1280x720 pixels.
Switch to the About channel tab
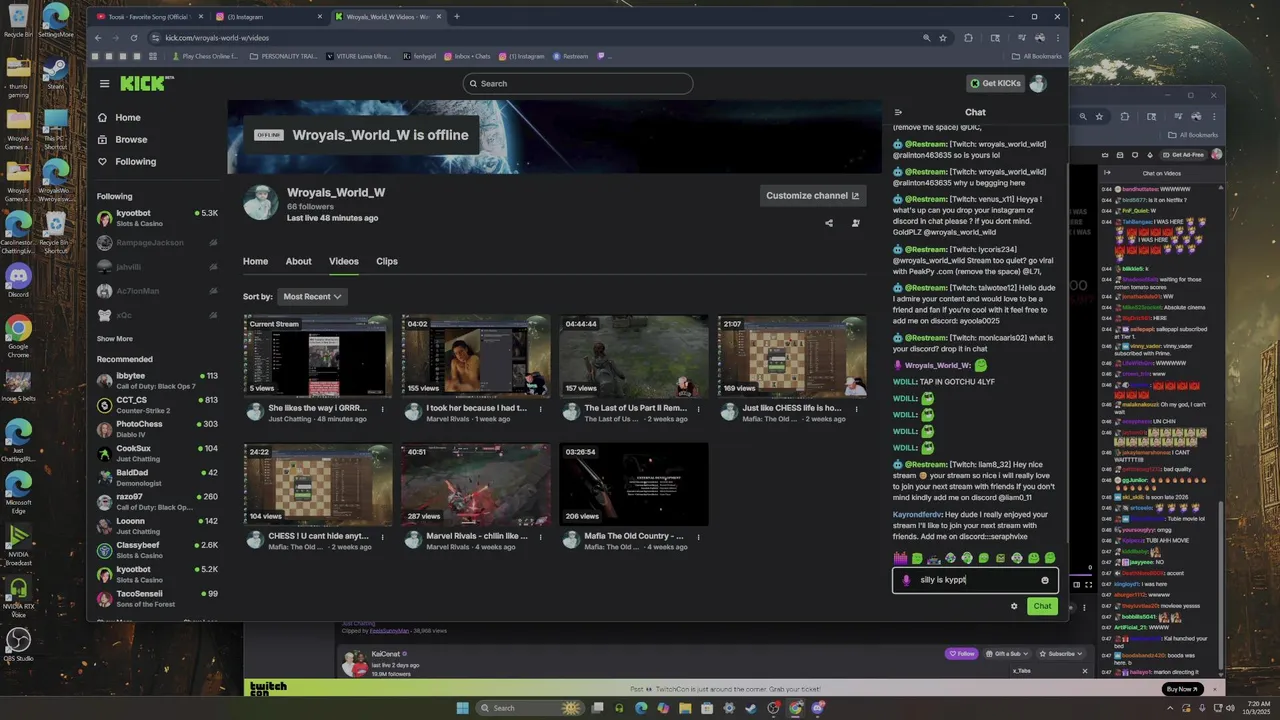298,262
